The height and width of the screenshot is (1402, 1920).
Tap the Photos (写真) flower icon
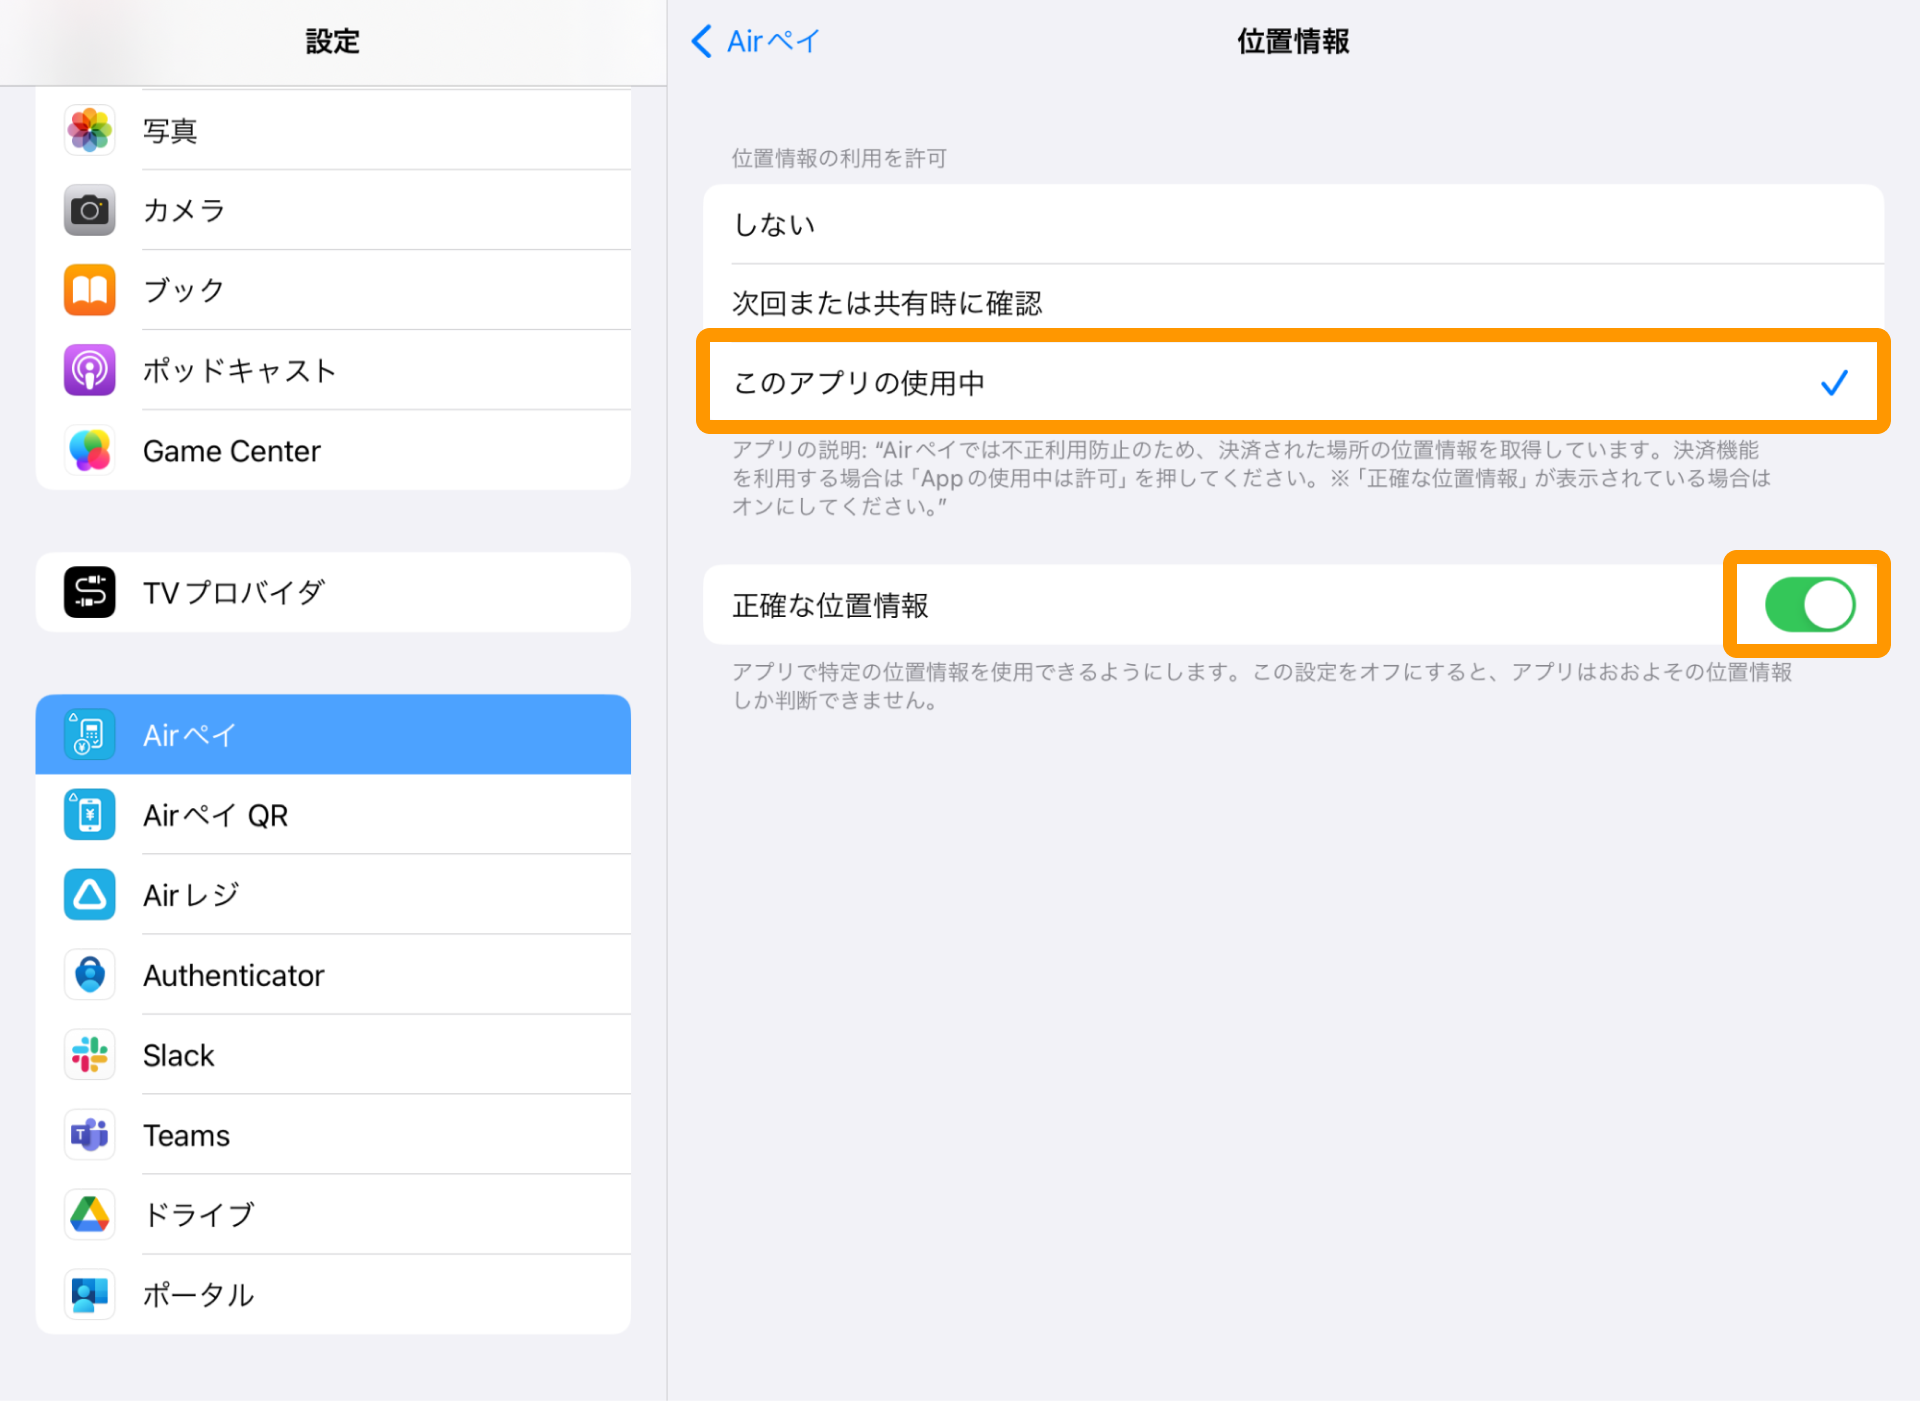click(90, 130)
